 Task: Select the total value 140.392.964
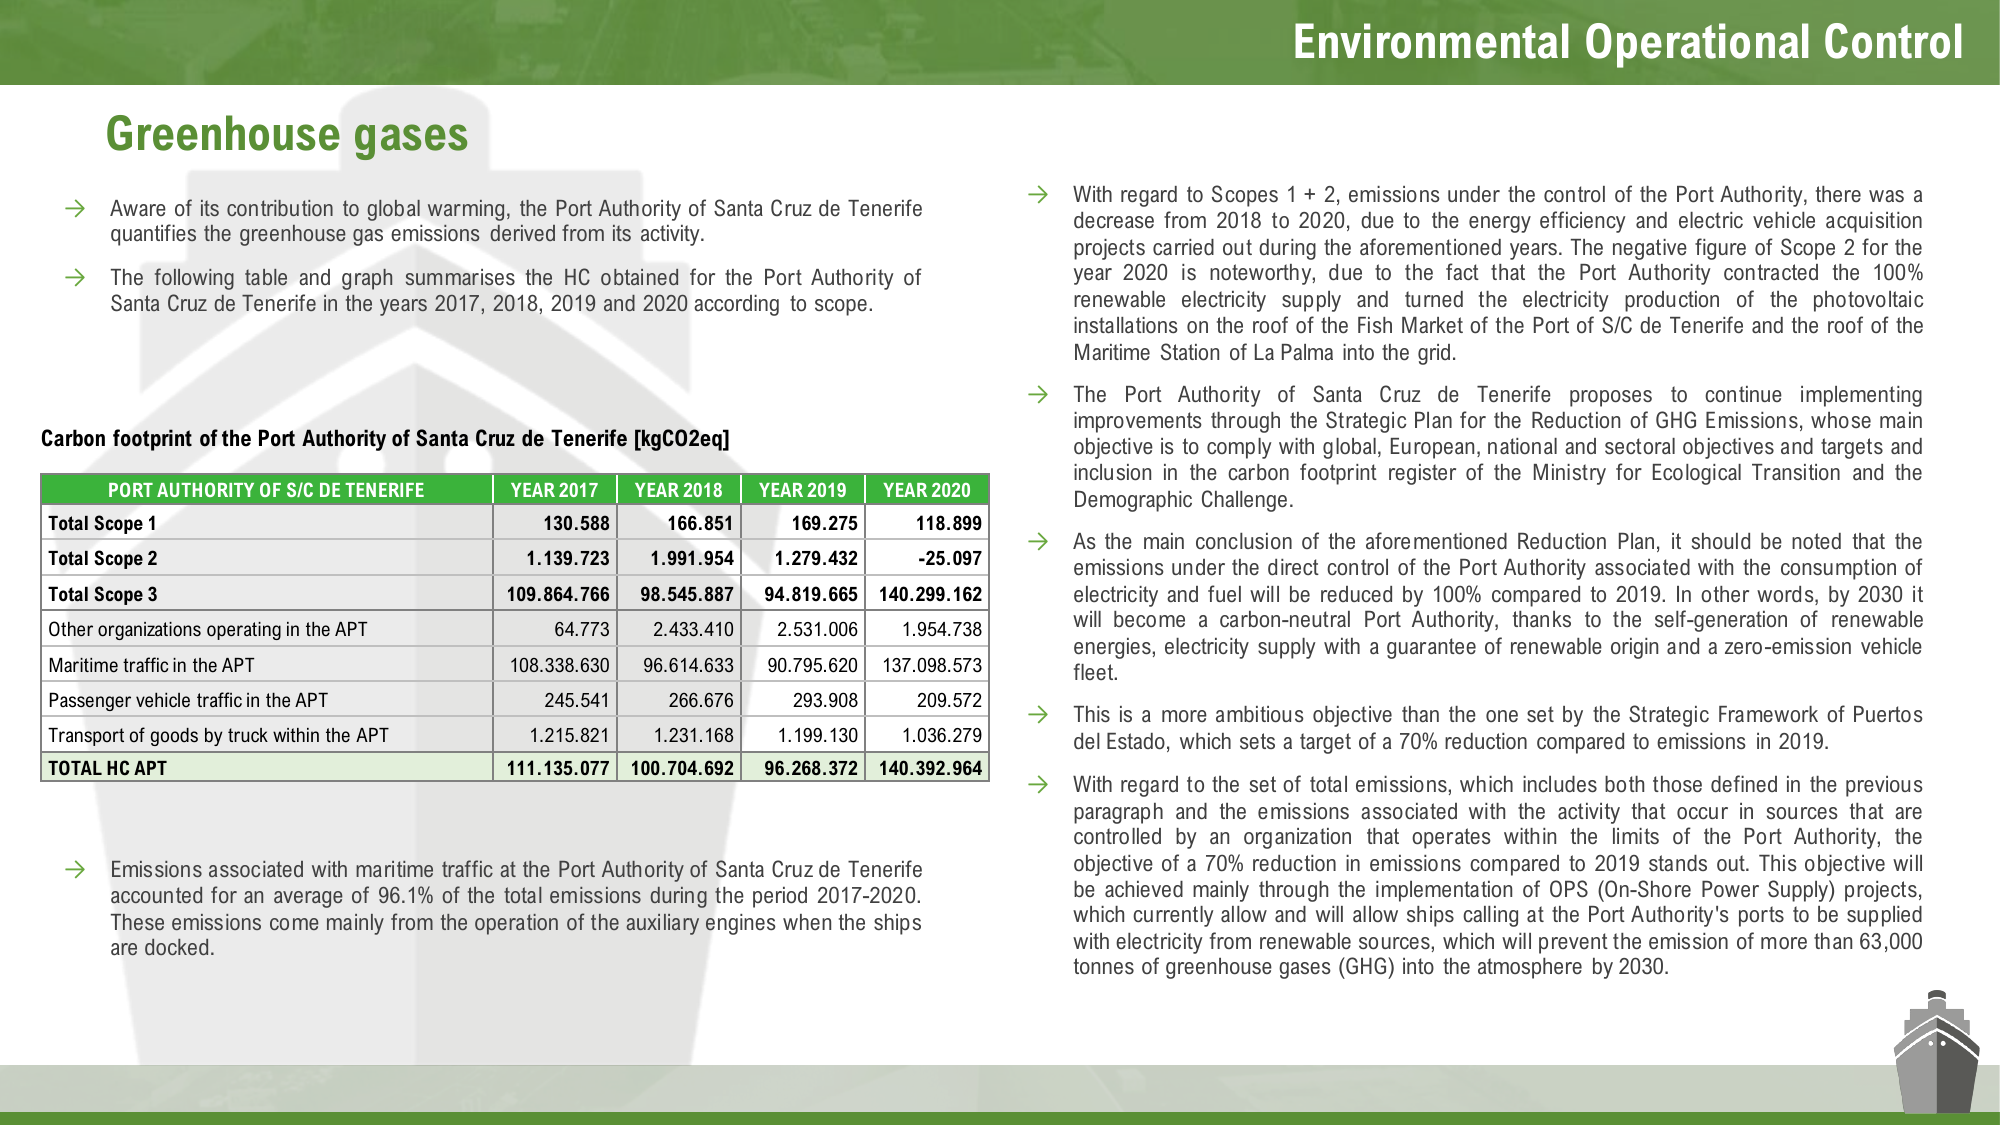coord(930,768)
